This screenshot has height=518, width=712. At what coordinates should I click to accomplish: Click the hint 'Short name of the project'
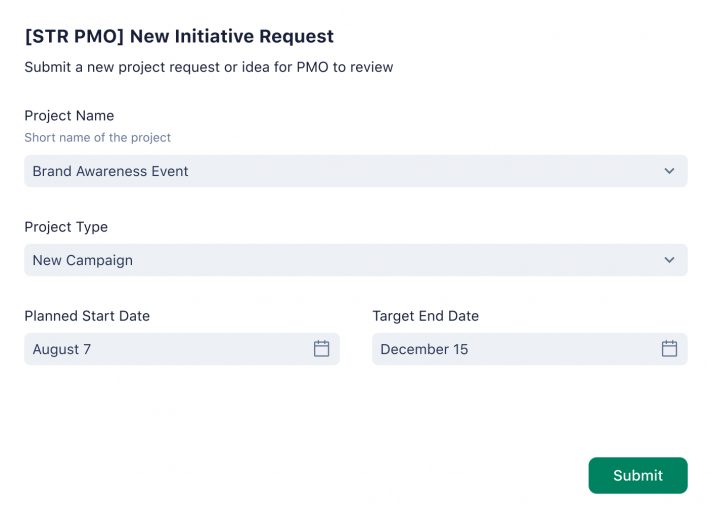(x=98, y=137)
